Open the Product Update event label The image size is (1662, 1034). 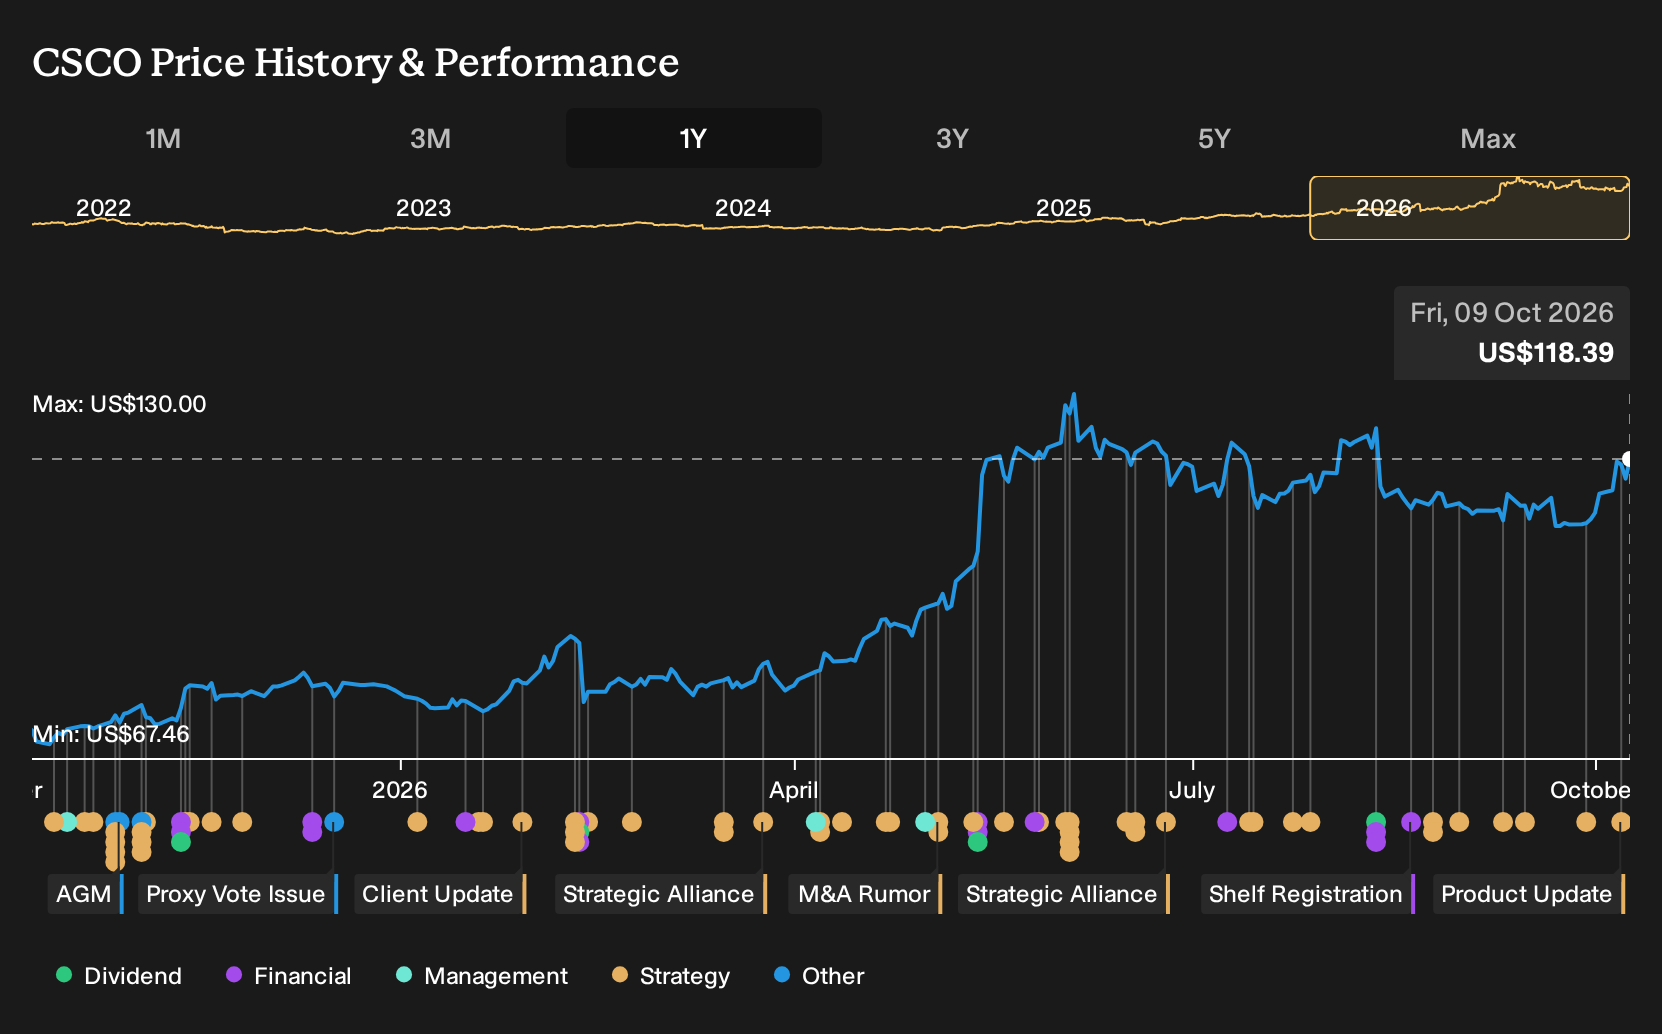[x=1529, y=894]
